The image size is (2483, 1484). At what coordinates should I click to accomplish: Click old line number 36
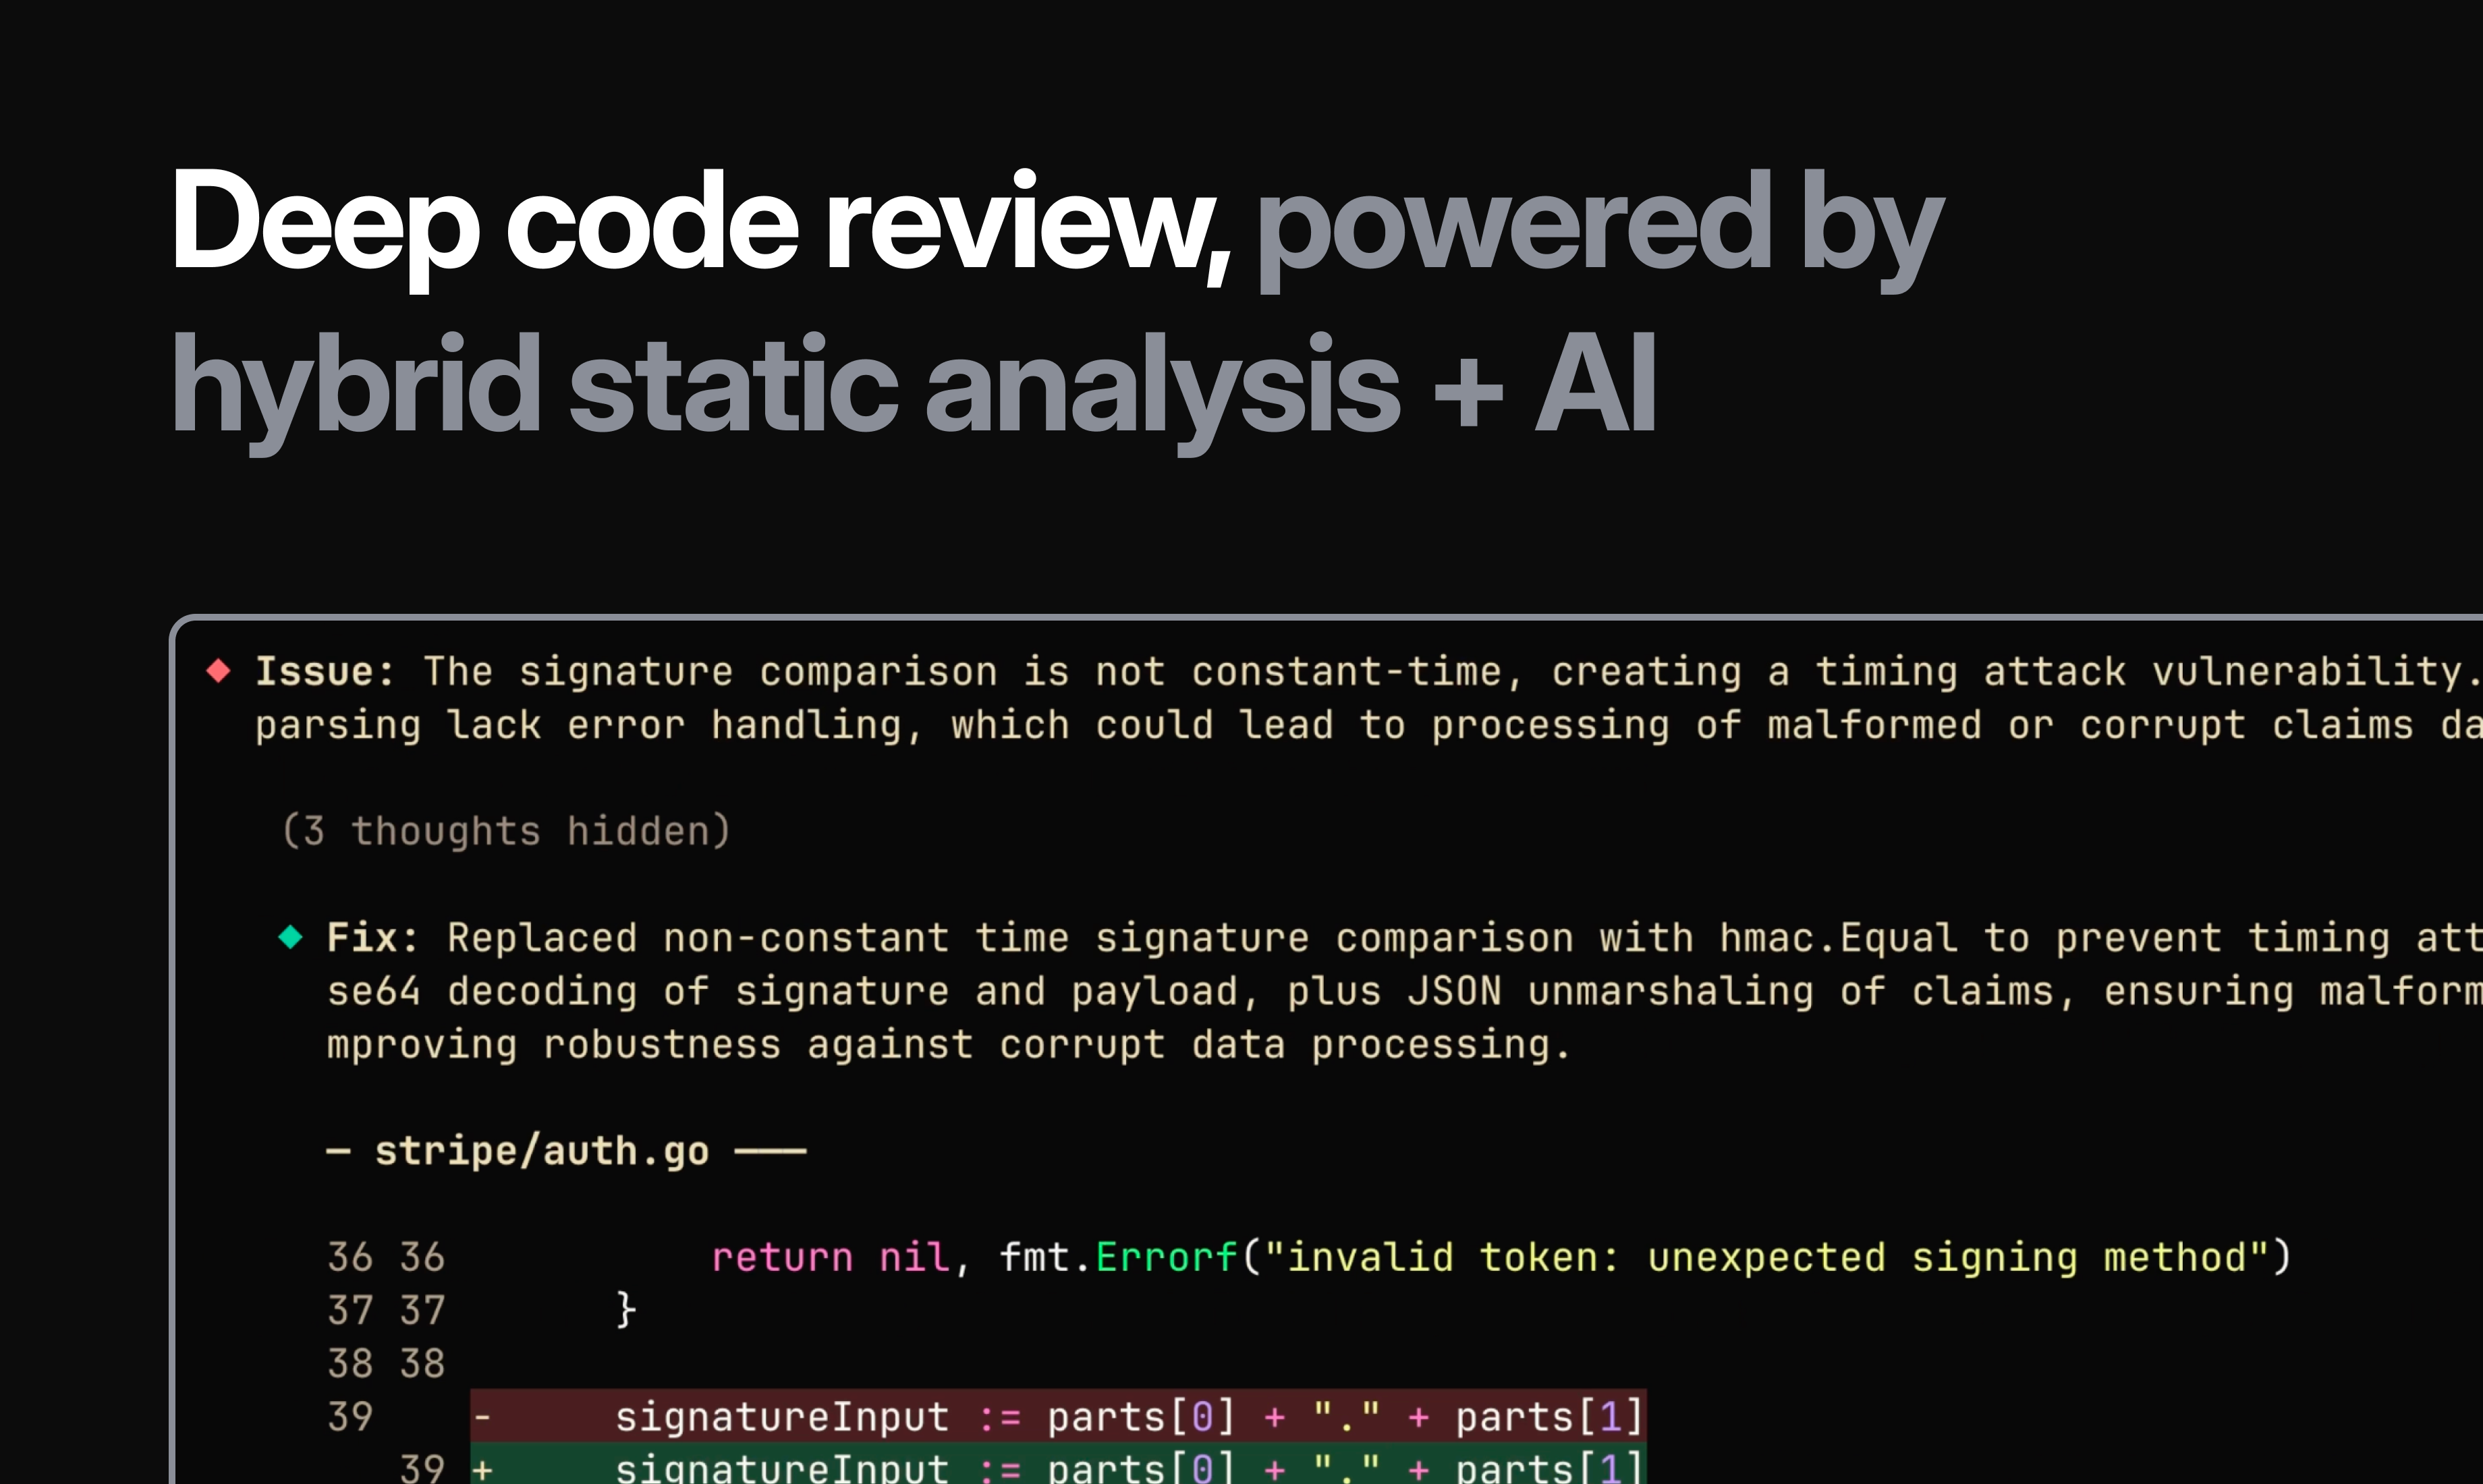coord(350,1257)
